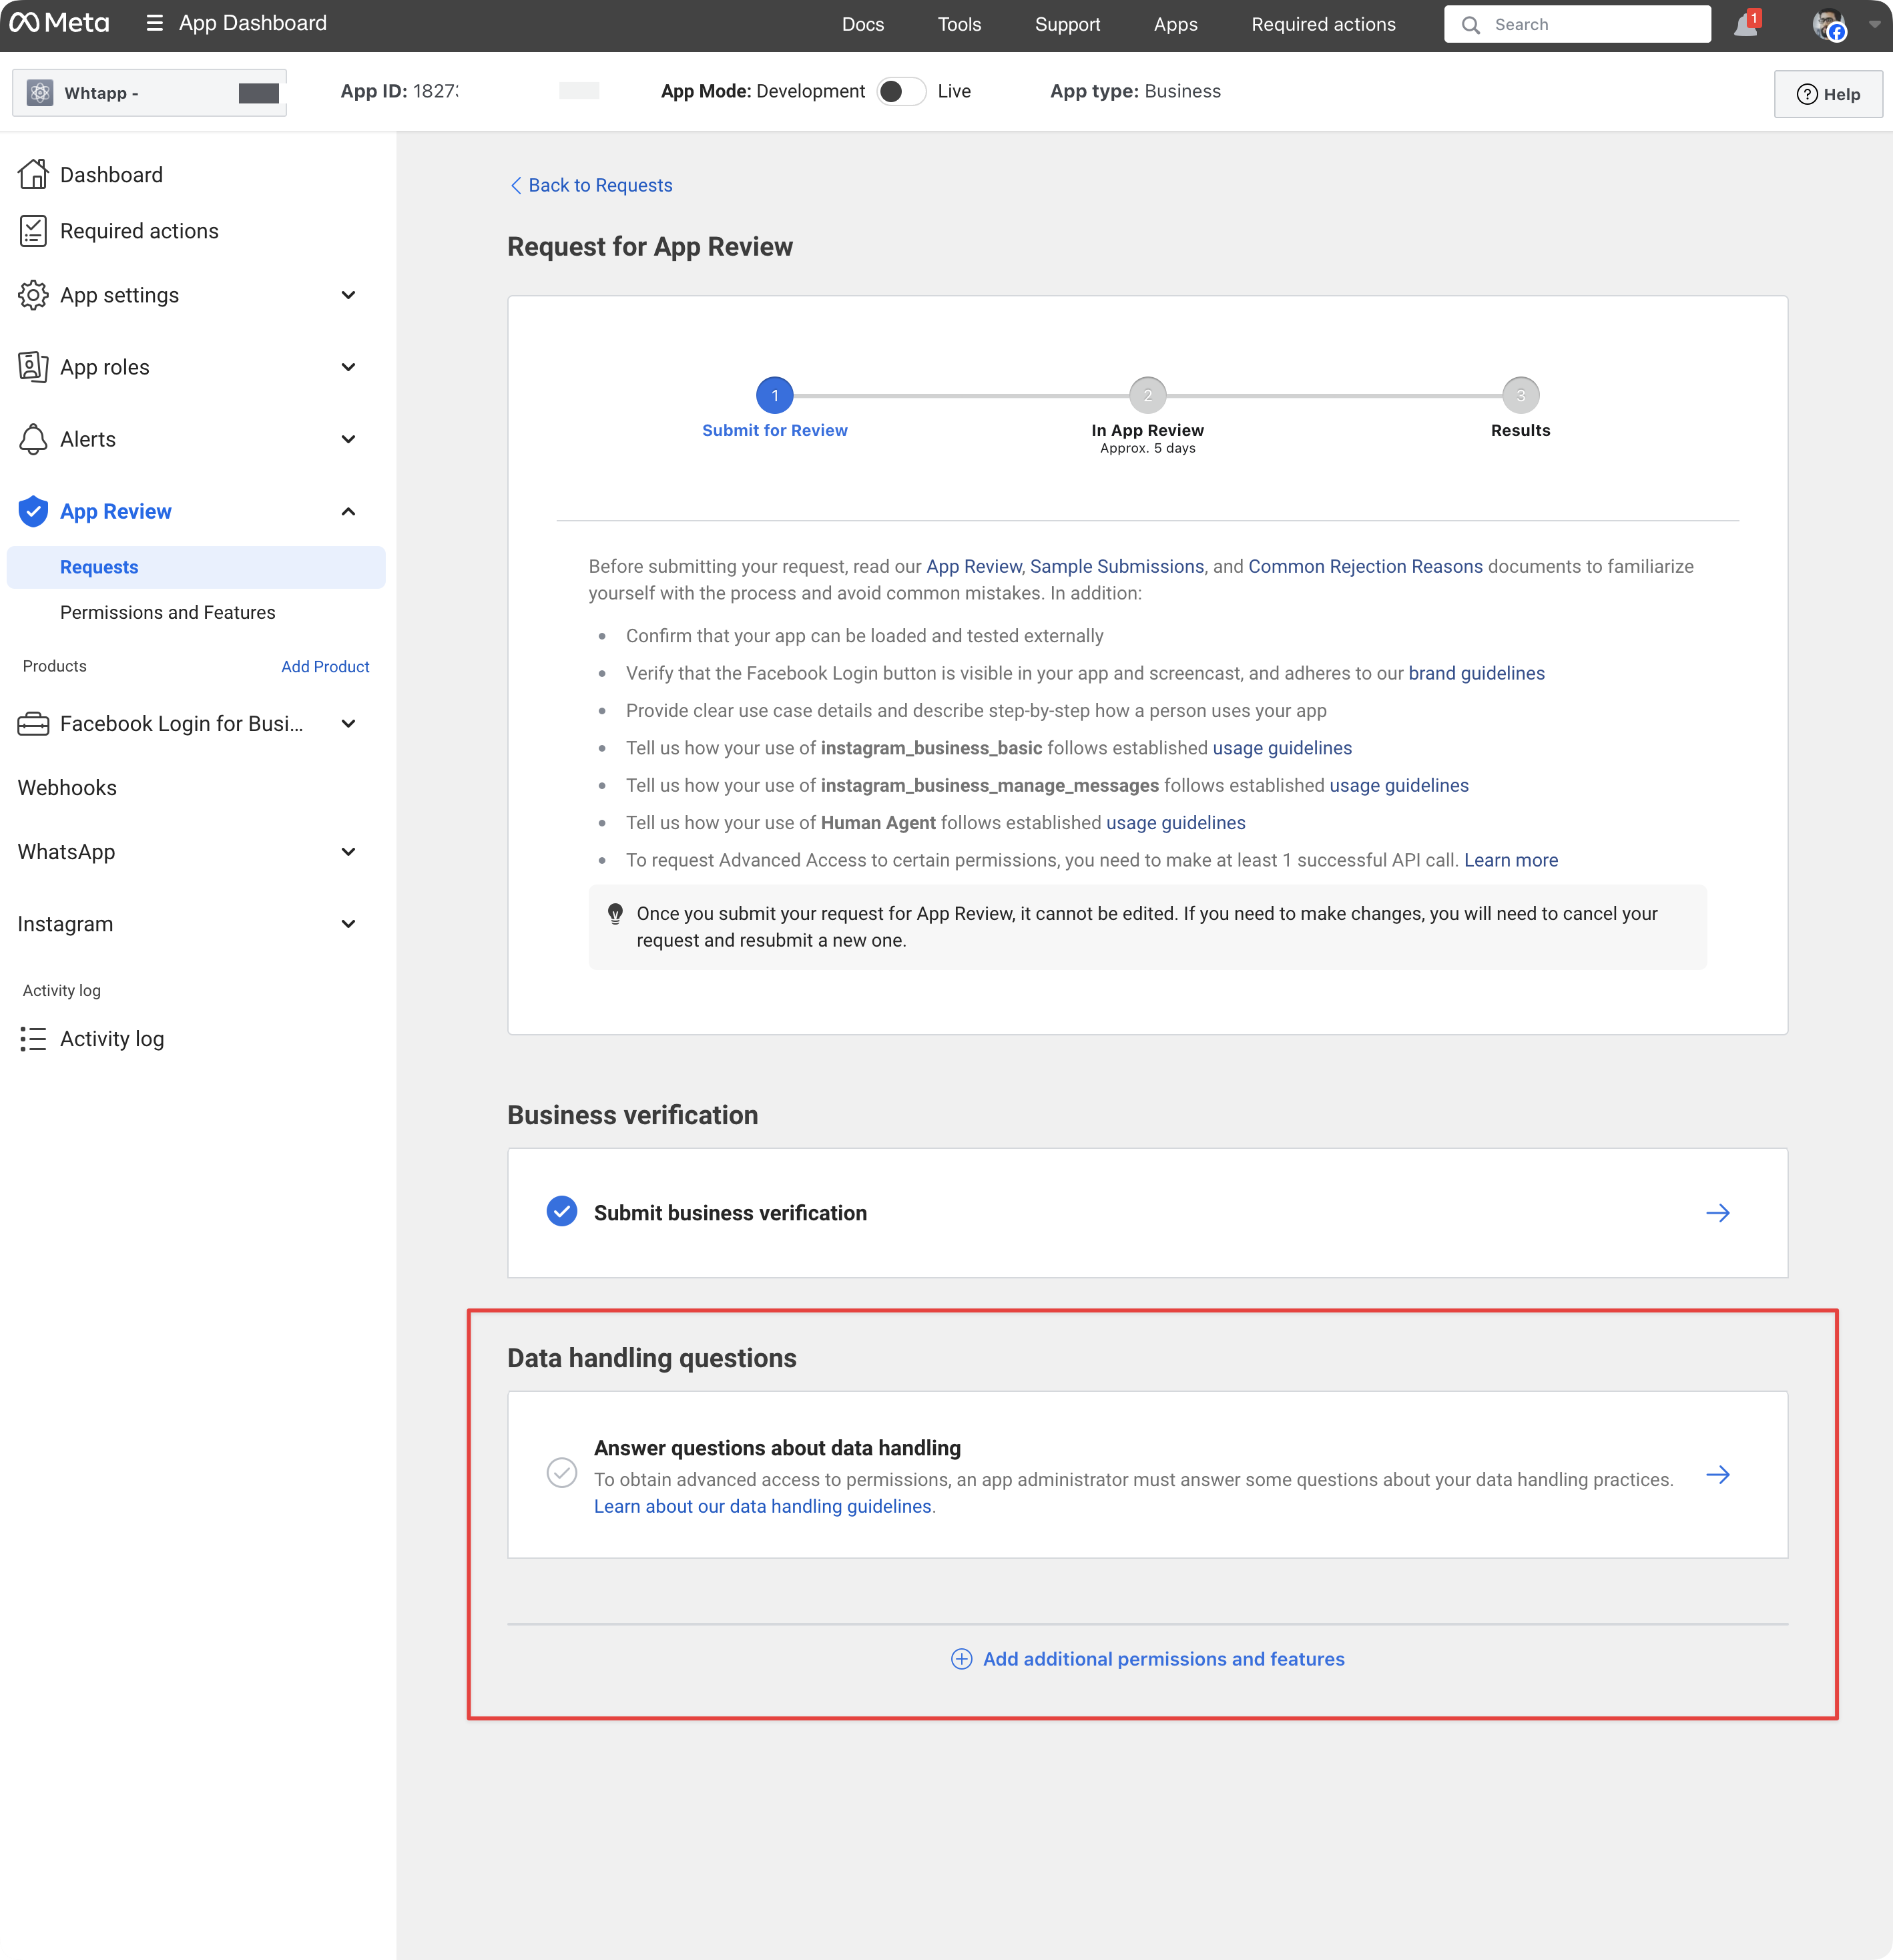Expand the WhatsApp product menu

348,852
